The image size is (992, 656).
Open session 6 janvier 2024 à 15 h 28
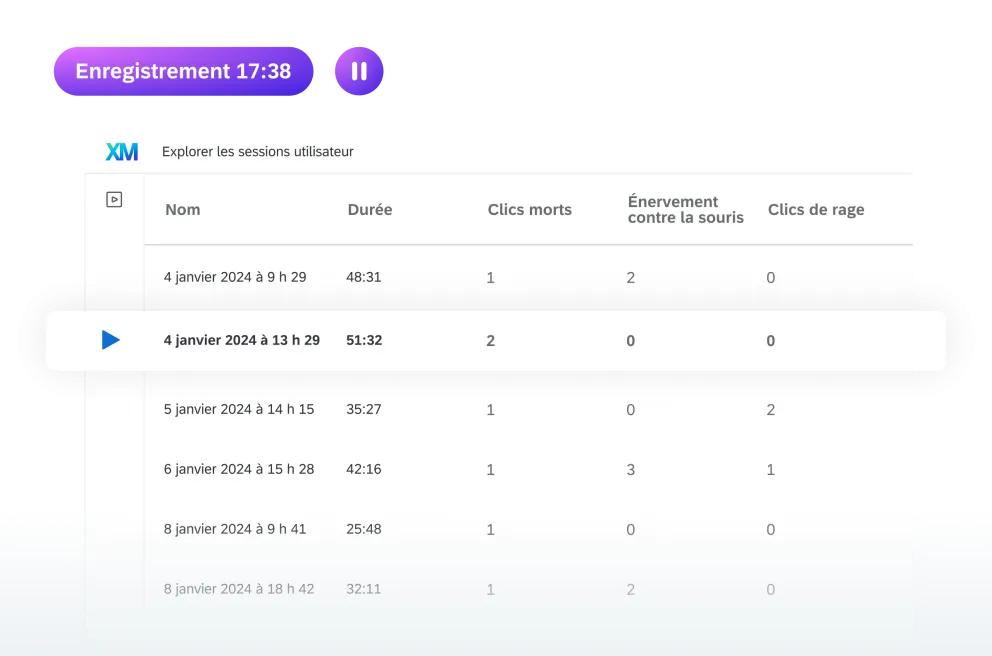click(239, 469)
